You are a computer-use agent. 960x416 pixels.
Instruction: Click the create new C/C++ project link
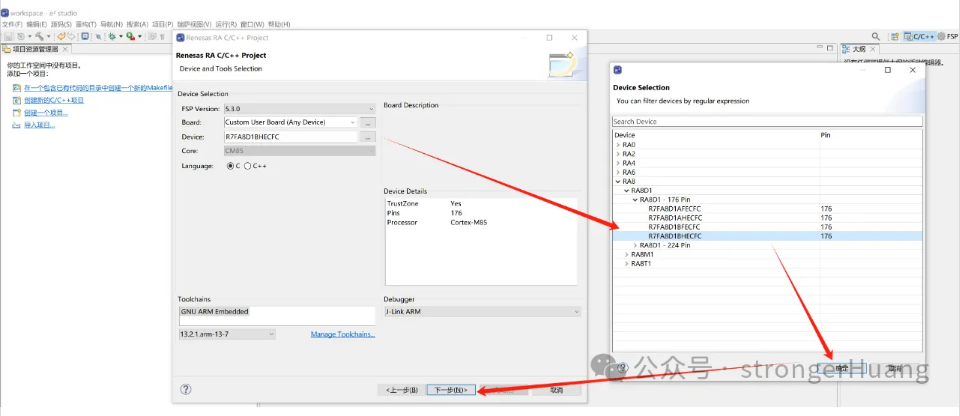(54, 100)
